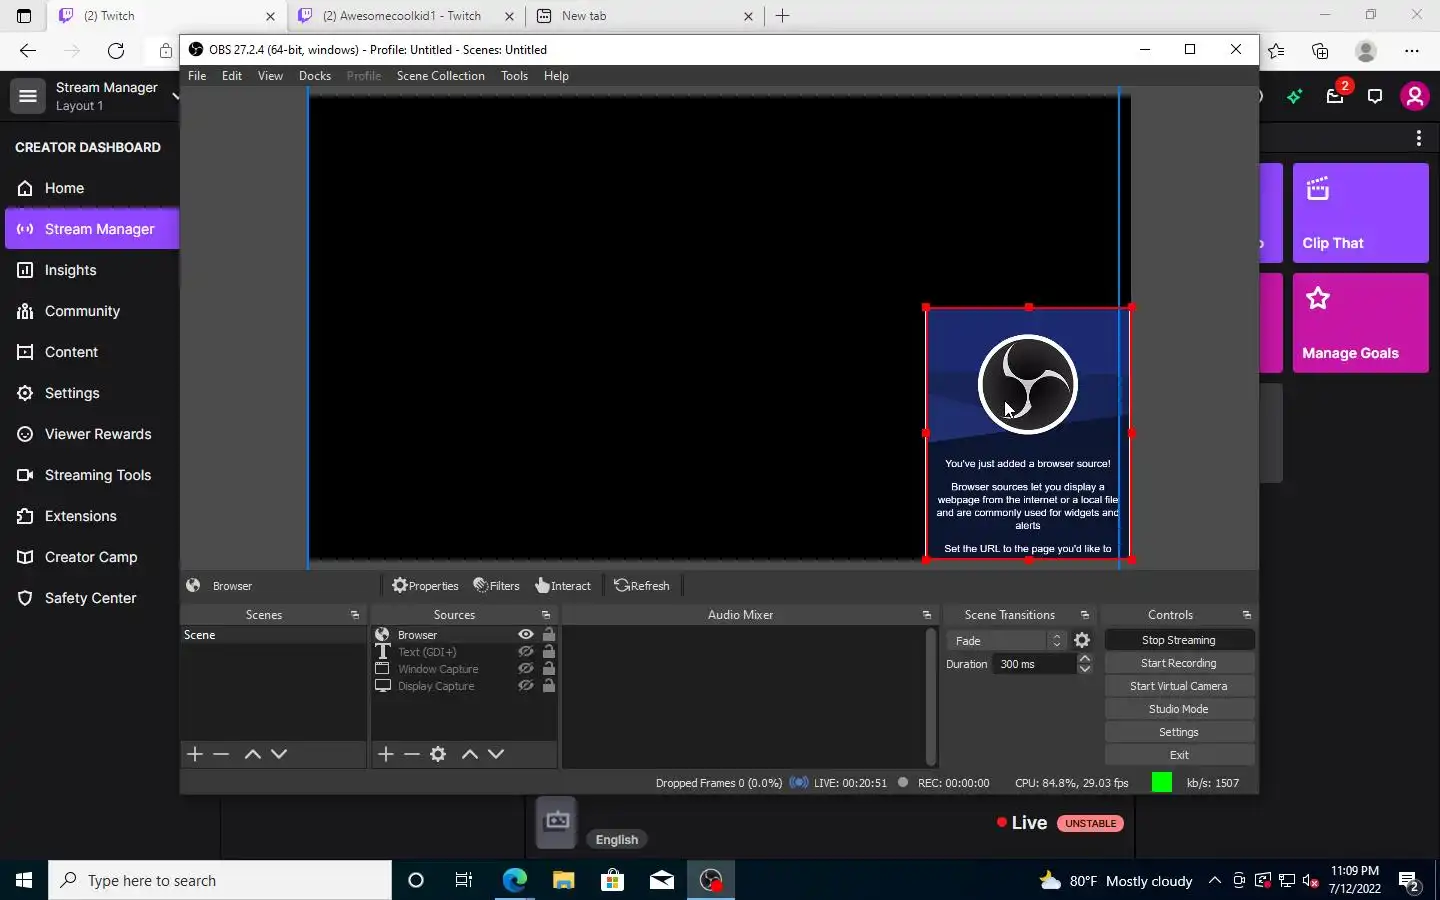The width and height of the screenshot is (1440, 900).
Task: Move the scene up with the arrow in the Scenes panel
Action: (253, 754)
